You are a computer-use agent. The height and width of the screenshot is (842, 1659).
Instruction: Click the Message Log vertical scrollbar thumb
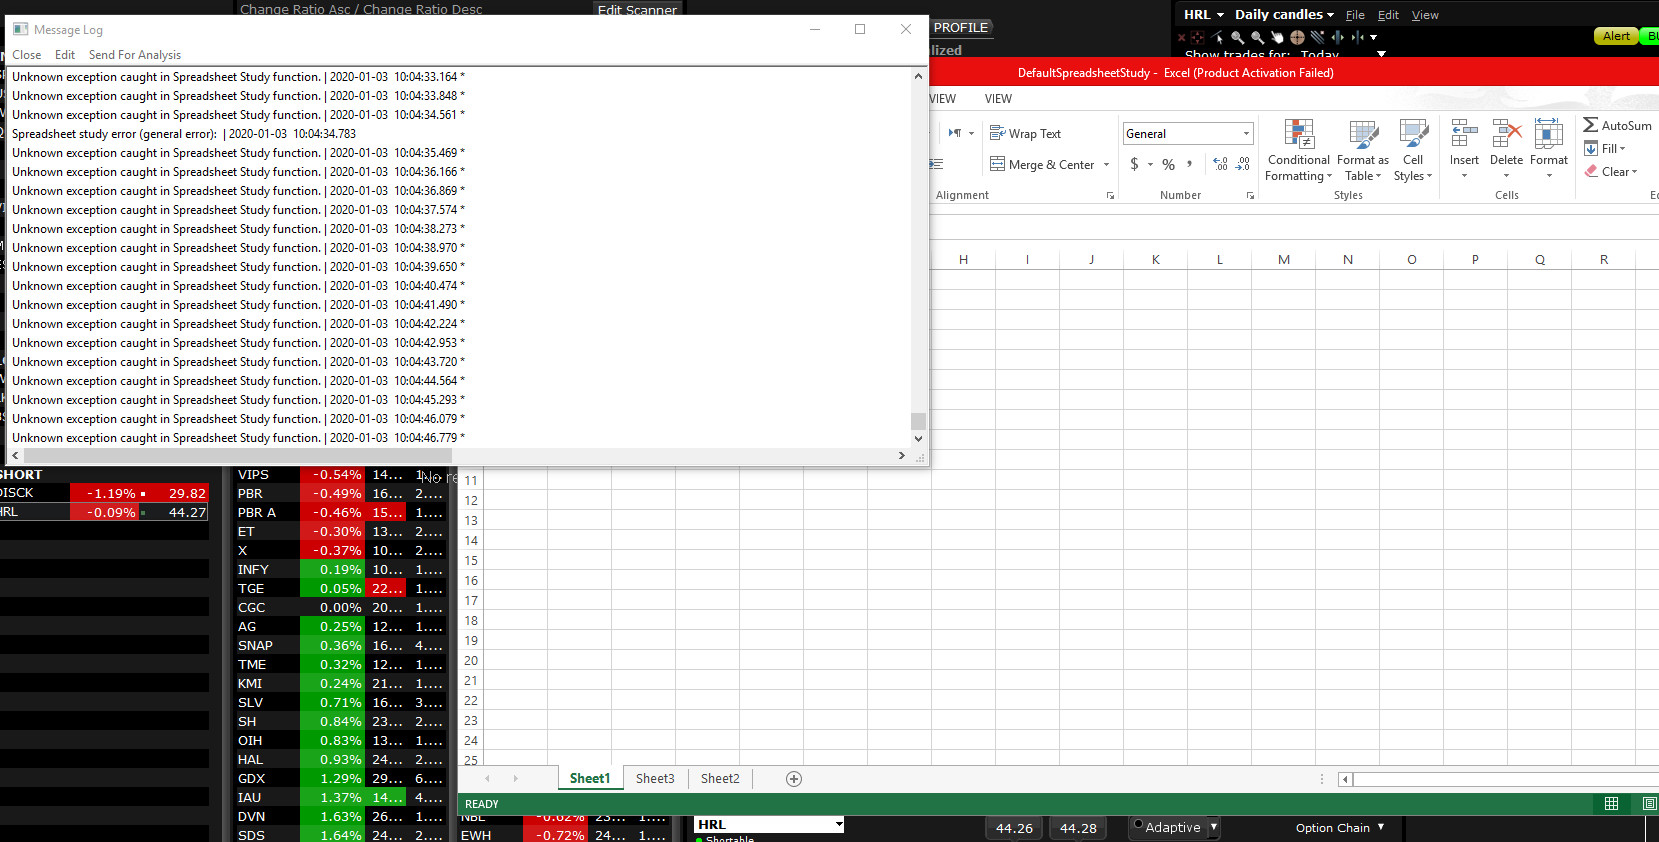[918, 421]
